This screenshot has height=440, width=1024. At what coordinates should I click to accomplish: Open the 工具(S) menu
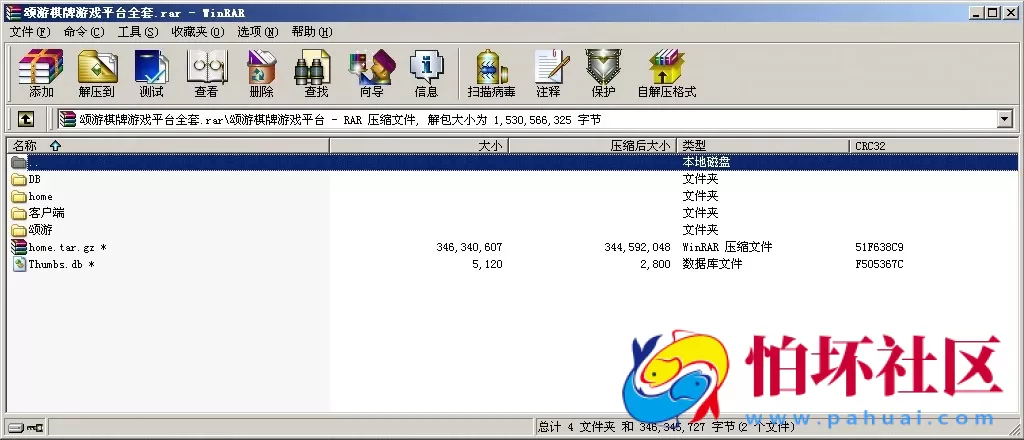[138, 32]
